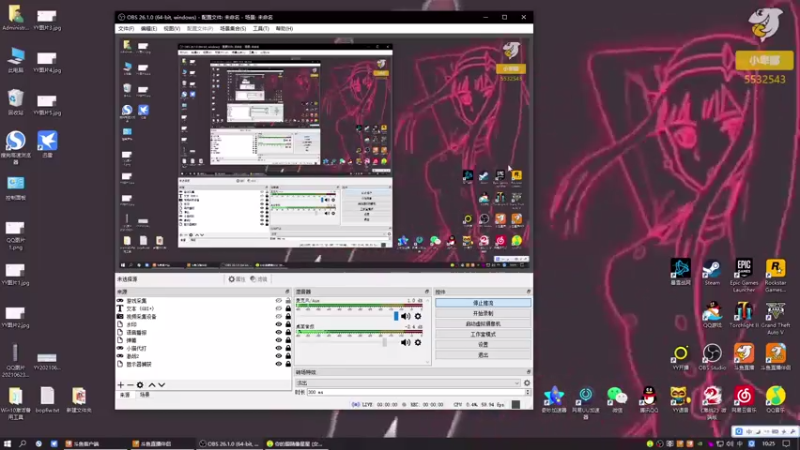
Task: Select the Recycle Bin desktop icon
Action: click(x=15, y=102)
